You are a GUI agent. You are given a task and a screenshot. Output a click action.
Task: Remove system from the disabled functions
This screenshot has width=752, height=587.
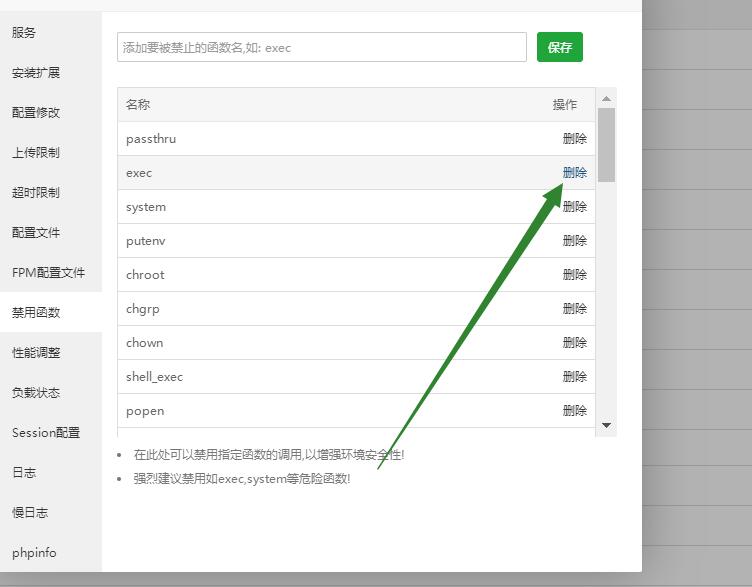click(x=574, y=207)
